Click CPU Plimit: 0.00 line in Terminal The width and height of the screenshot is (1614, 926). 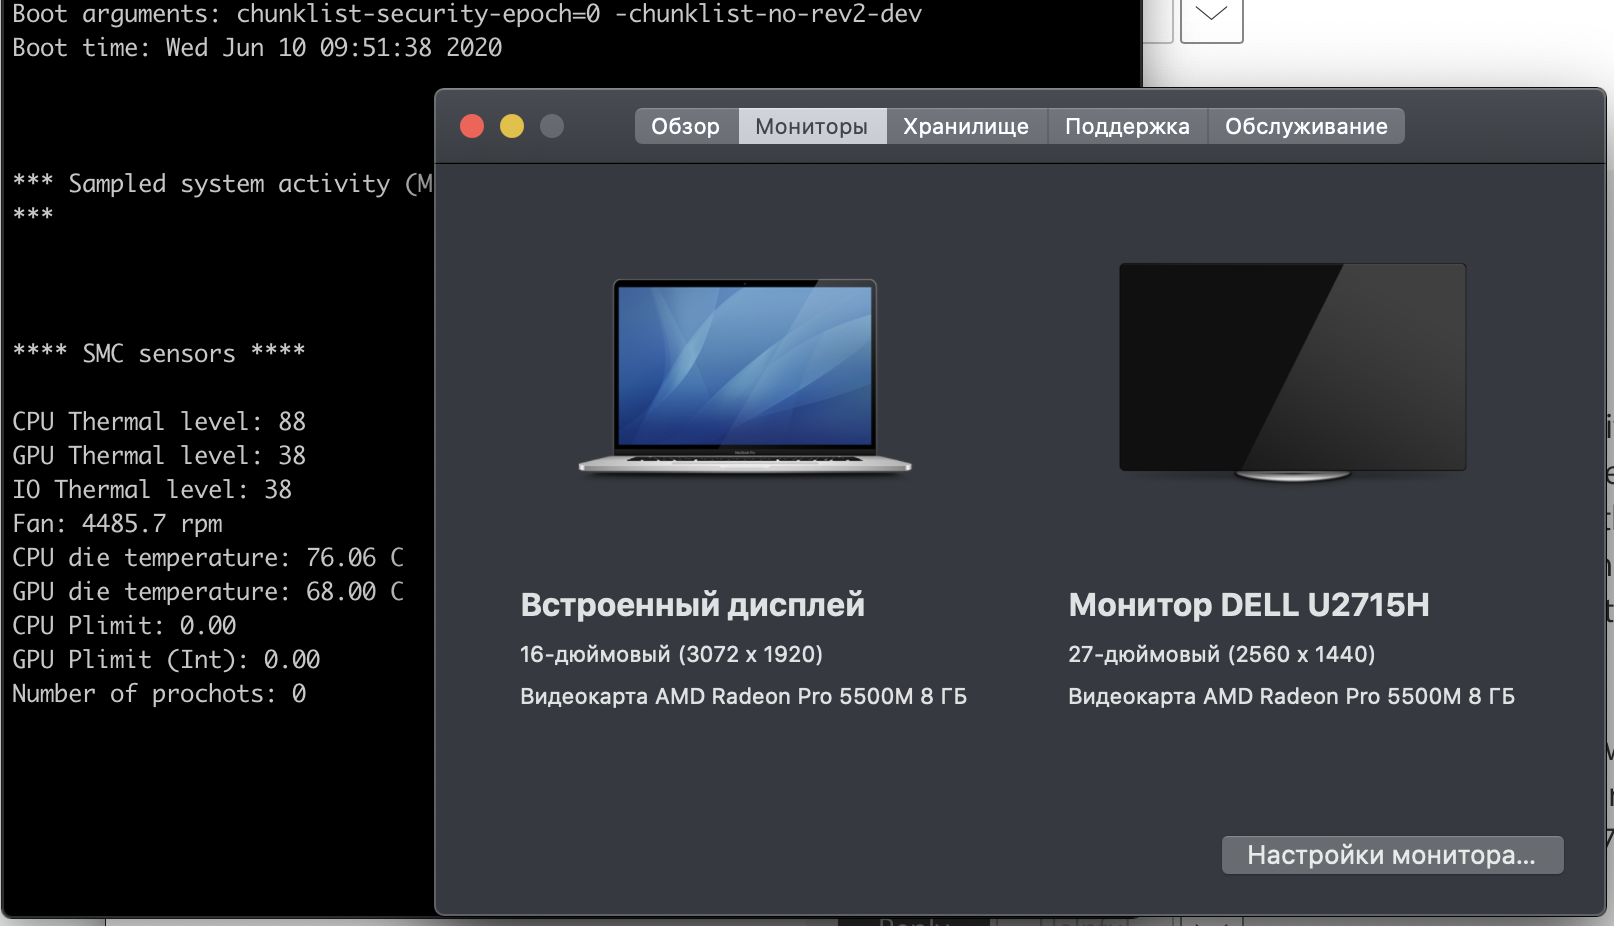tap(124, 625)
